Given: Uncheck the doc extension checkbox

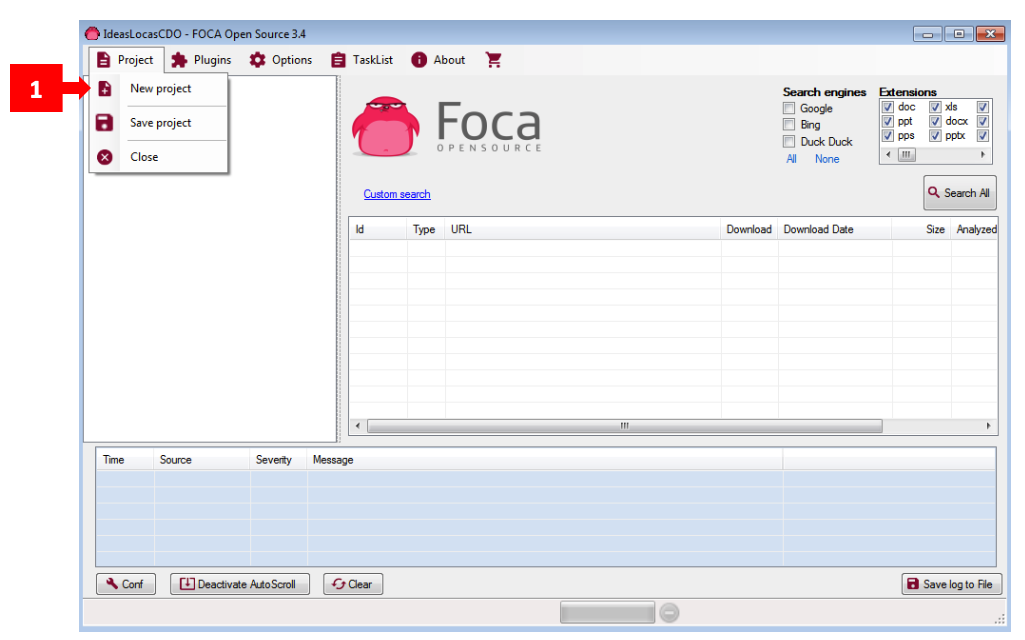Looking at the screenshot, I should click(888, 107).
